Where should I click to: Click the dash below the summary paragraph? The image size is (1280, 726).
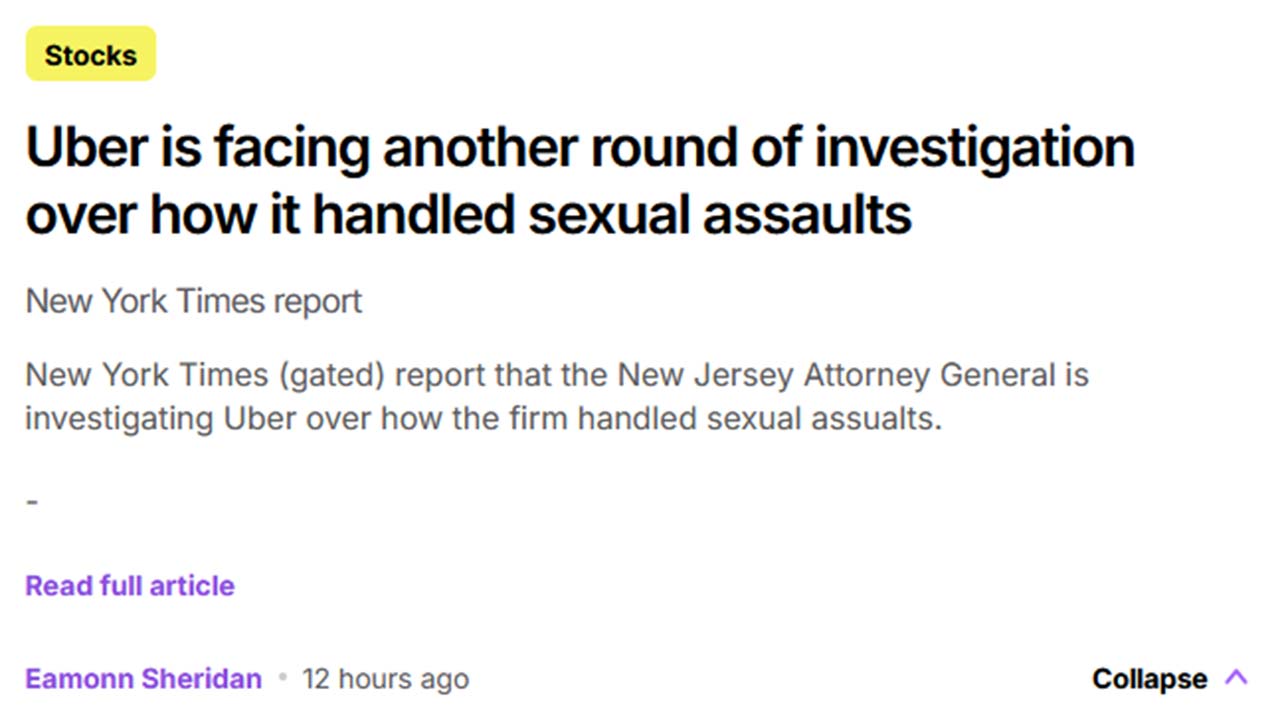pyautogui.click(x=32, y=501)
